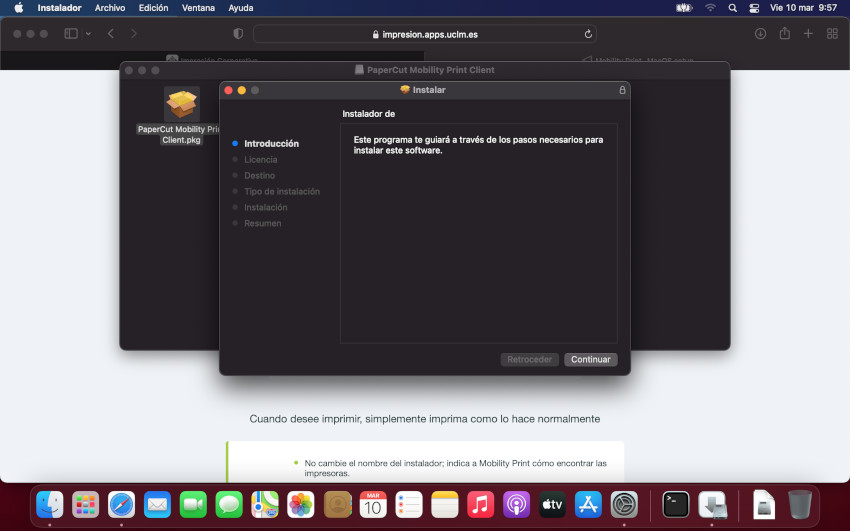Screen dimensions: 850x531
Task: Toggle the Safari sidebar button
Action: point(71,34)
